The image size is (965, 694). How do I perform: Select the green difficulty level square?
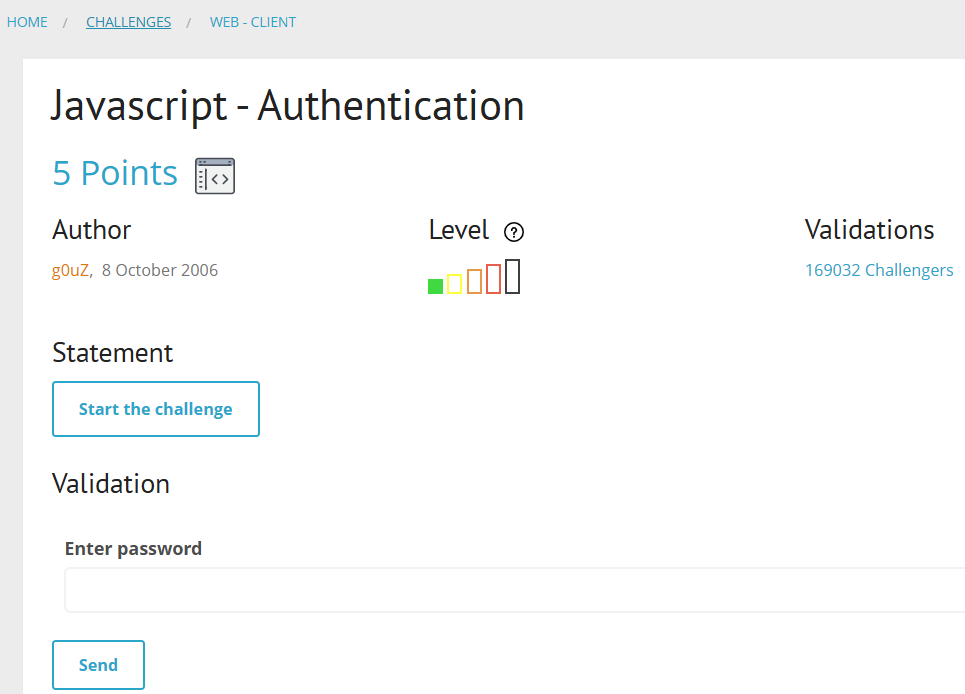(x=435, y=284)
